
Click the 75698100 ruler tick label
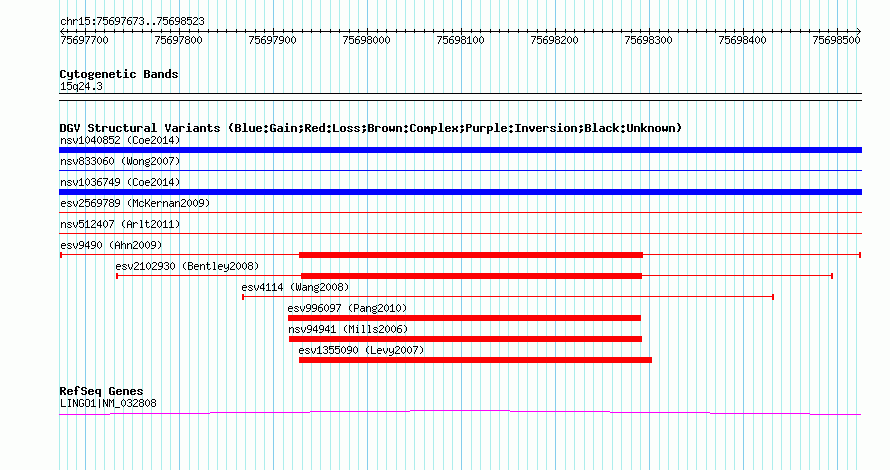(460, 40)
